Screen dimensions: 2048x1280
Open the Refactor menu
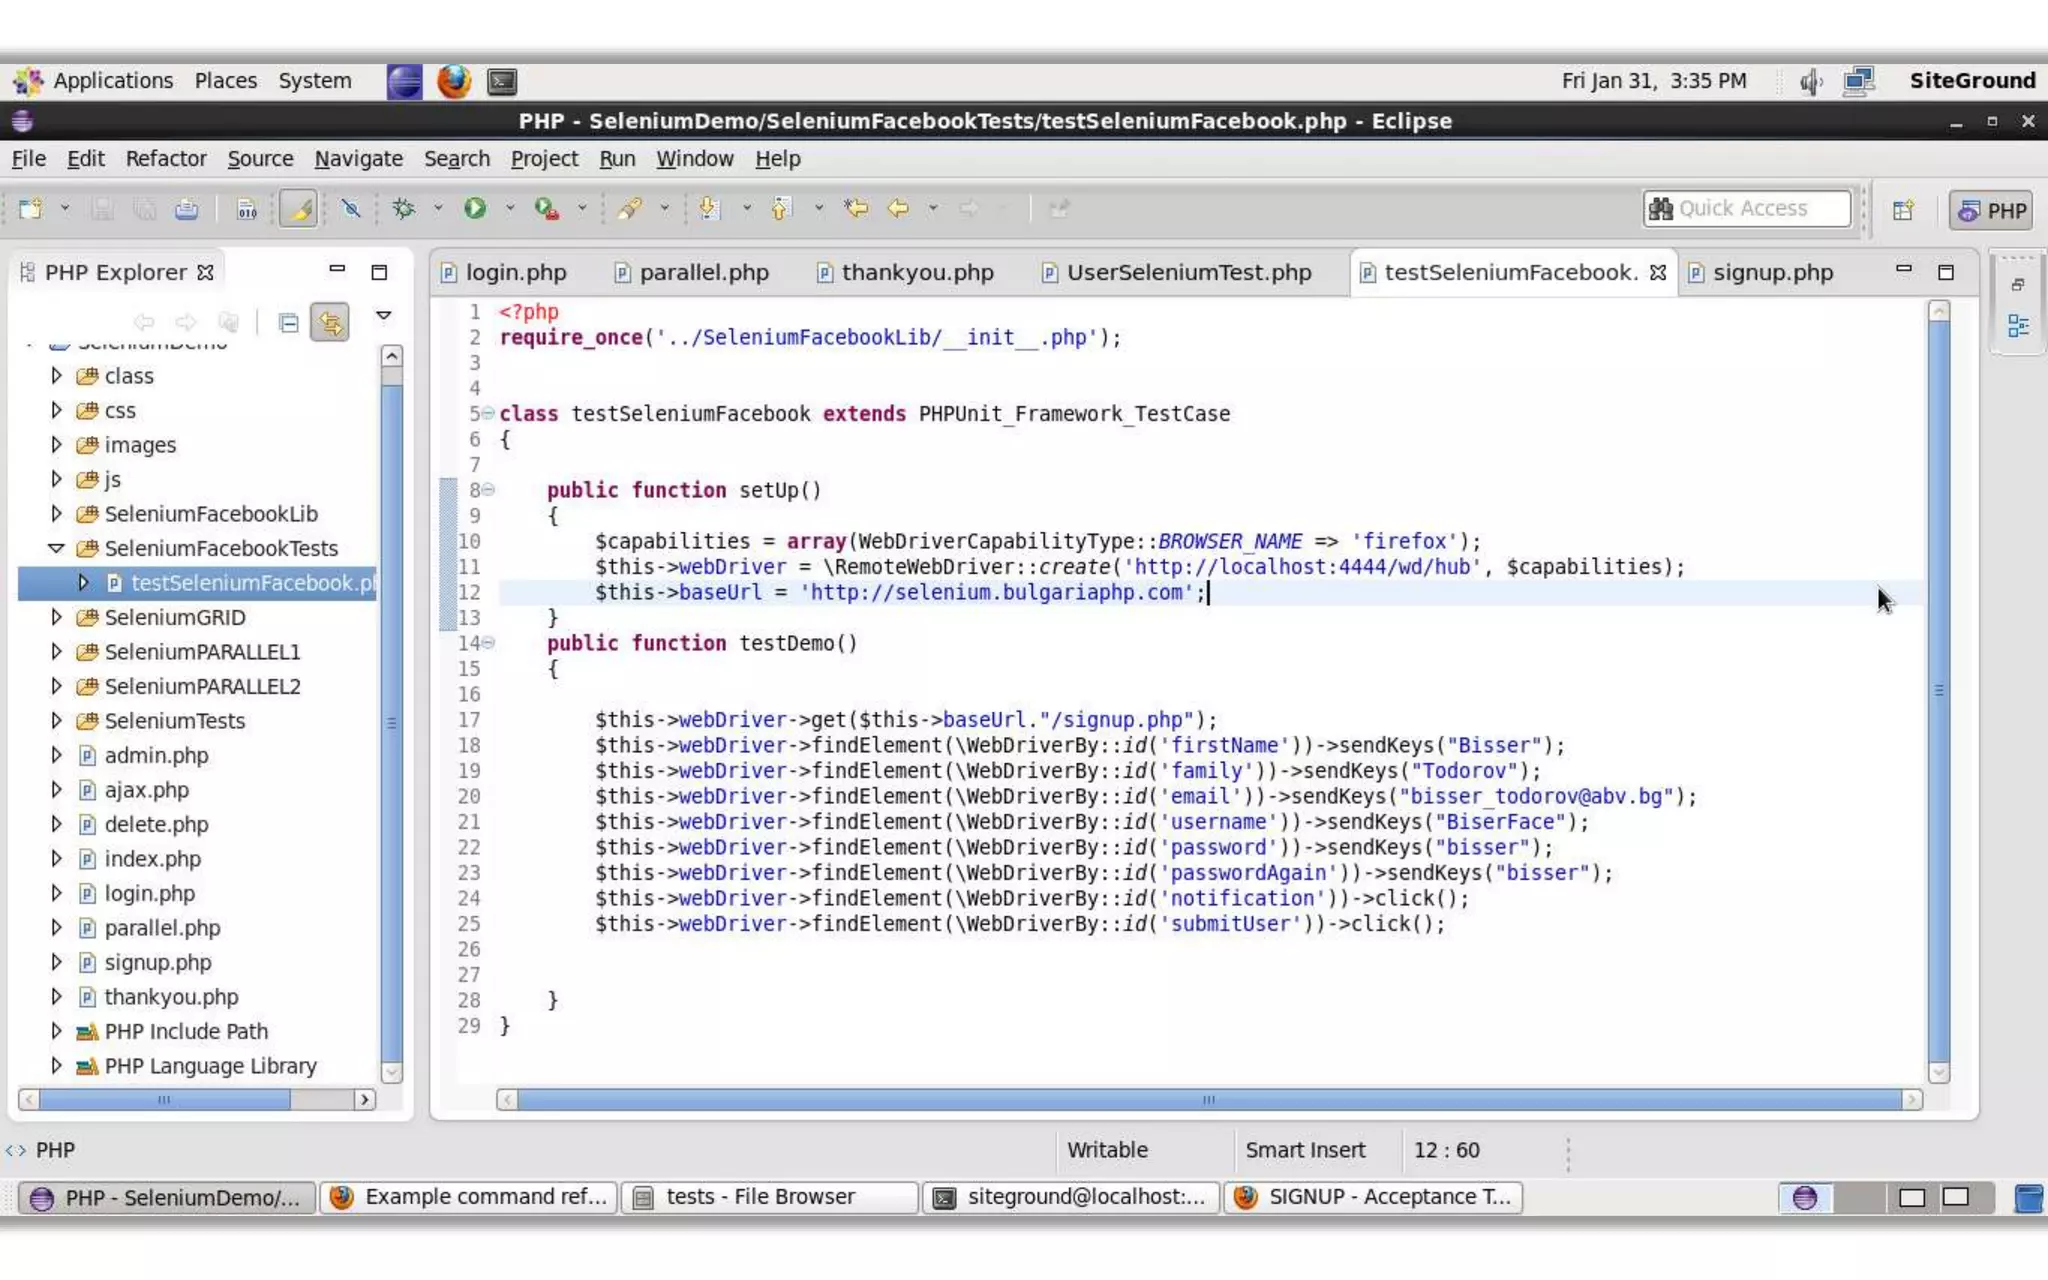(165, 158)
